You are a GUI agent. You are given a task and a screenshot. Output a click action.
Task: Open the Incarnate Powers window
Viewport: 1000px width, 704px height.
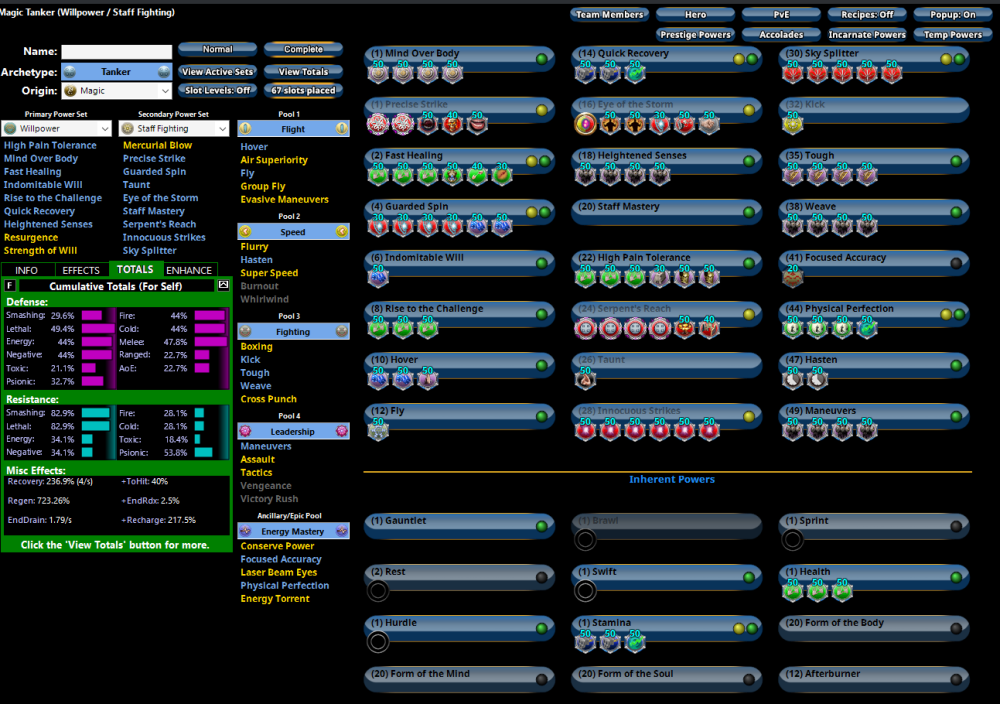pos(866,35)
